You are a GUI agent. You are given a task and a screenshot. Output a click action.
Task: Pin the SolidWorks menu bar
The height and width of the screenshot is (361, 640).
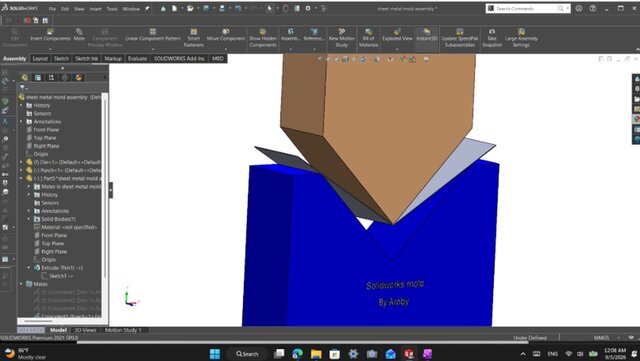coord(147,8)
